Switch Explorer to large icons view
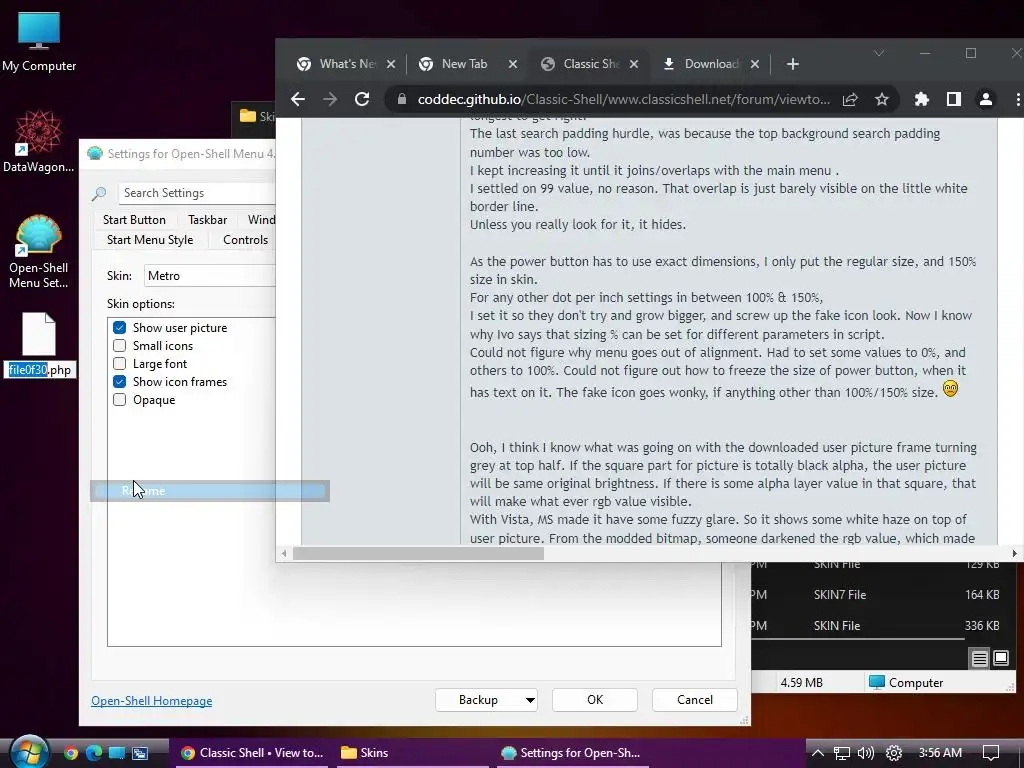 pyautogui.click(x=1000, y=658)
